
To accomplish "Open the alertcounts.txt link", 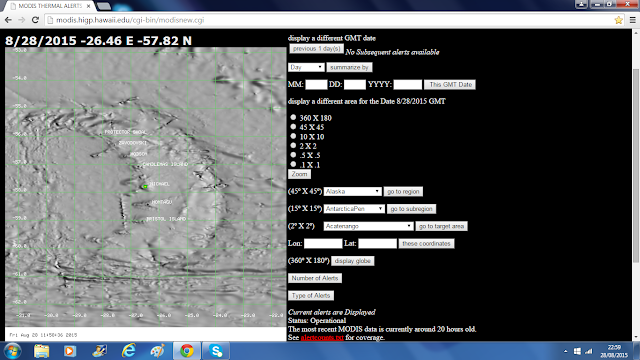I will pyautogui.click(x=322, y=338).
